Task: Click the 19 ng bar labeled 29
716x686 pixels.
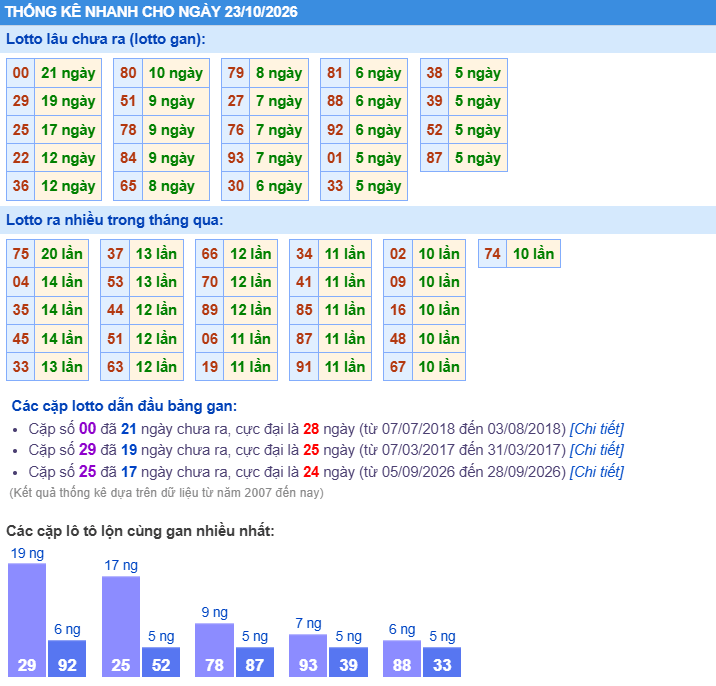Action: pyautogui.click(x=27, y=620)
